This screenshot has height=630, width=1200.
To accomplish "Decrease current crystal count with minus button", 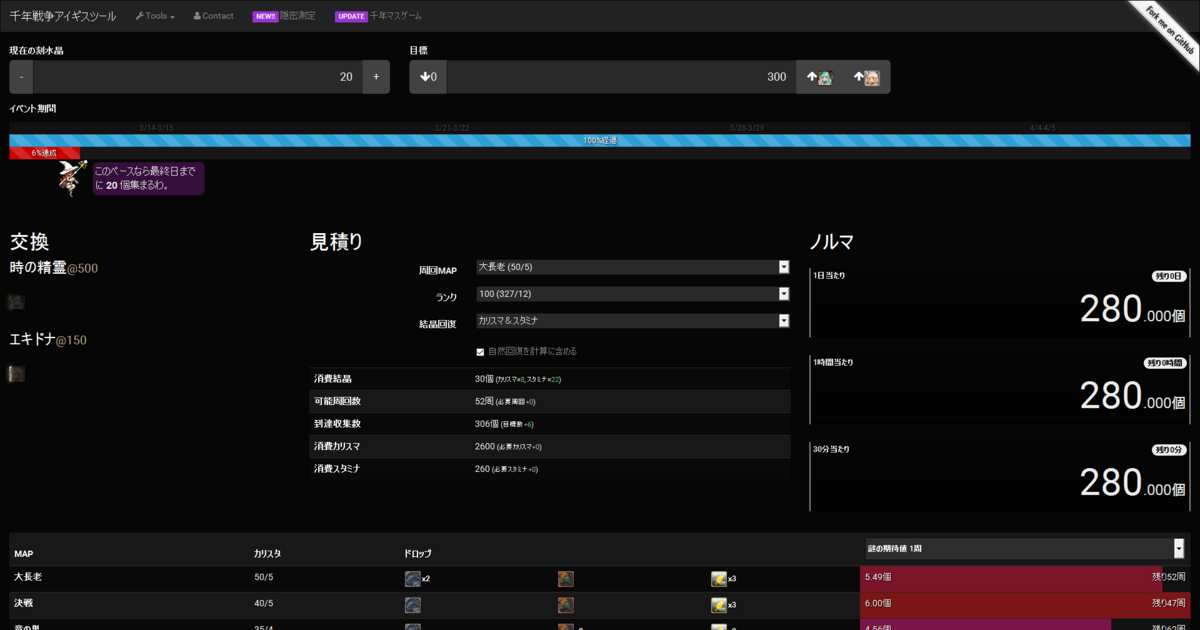I will 21,77.
